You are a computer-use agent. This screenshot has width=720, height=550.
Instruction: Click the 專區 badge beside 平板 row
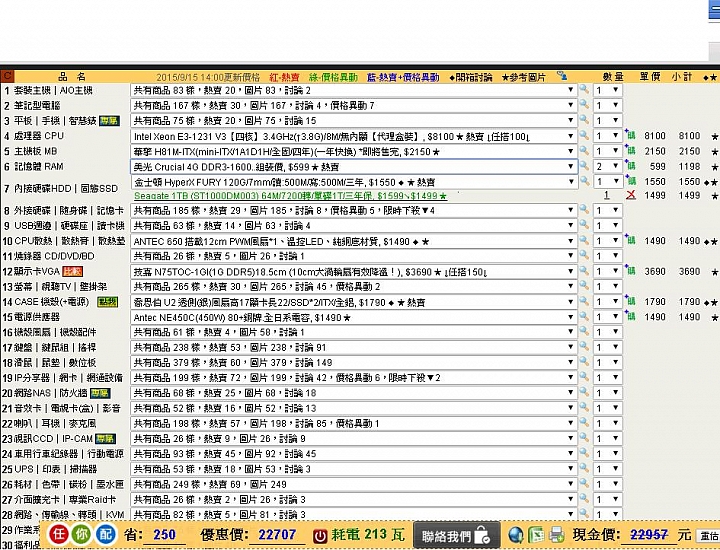pyautogui.click(x=109, y=121)
